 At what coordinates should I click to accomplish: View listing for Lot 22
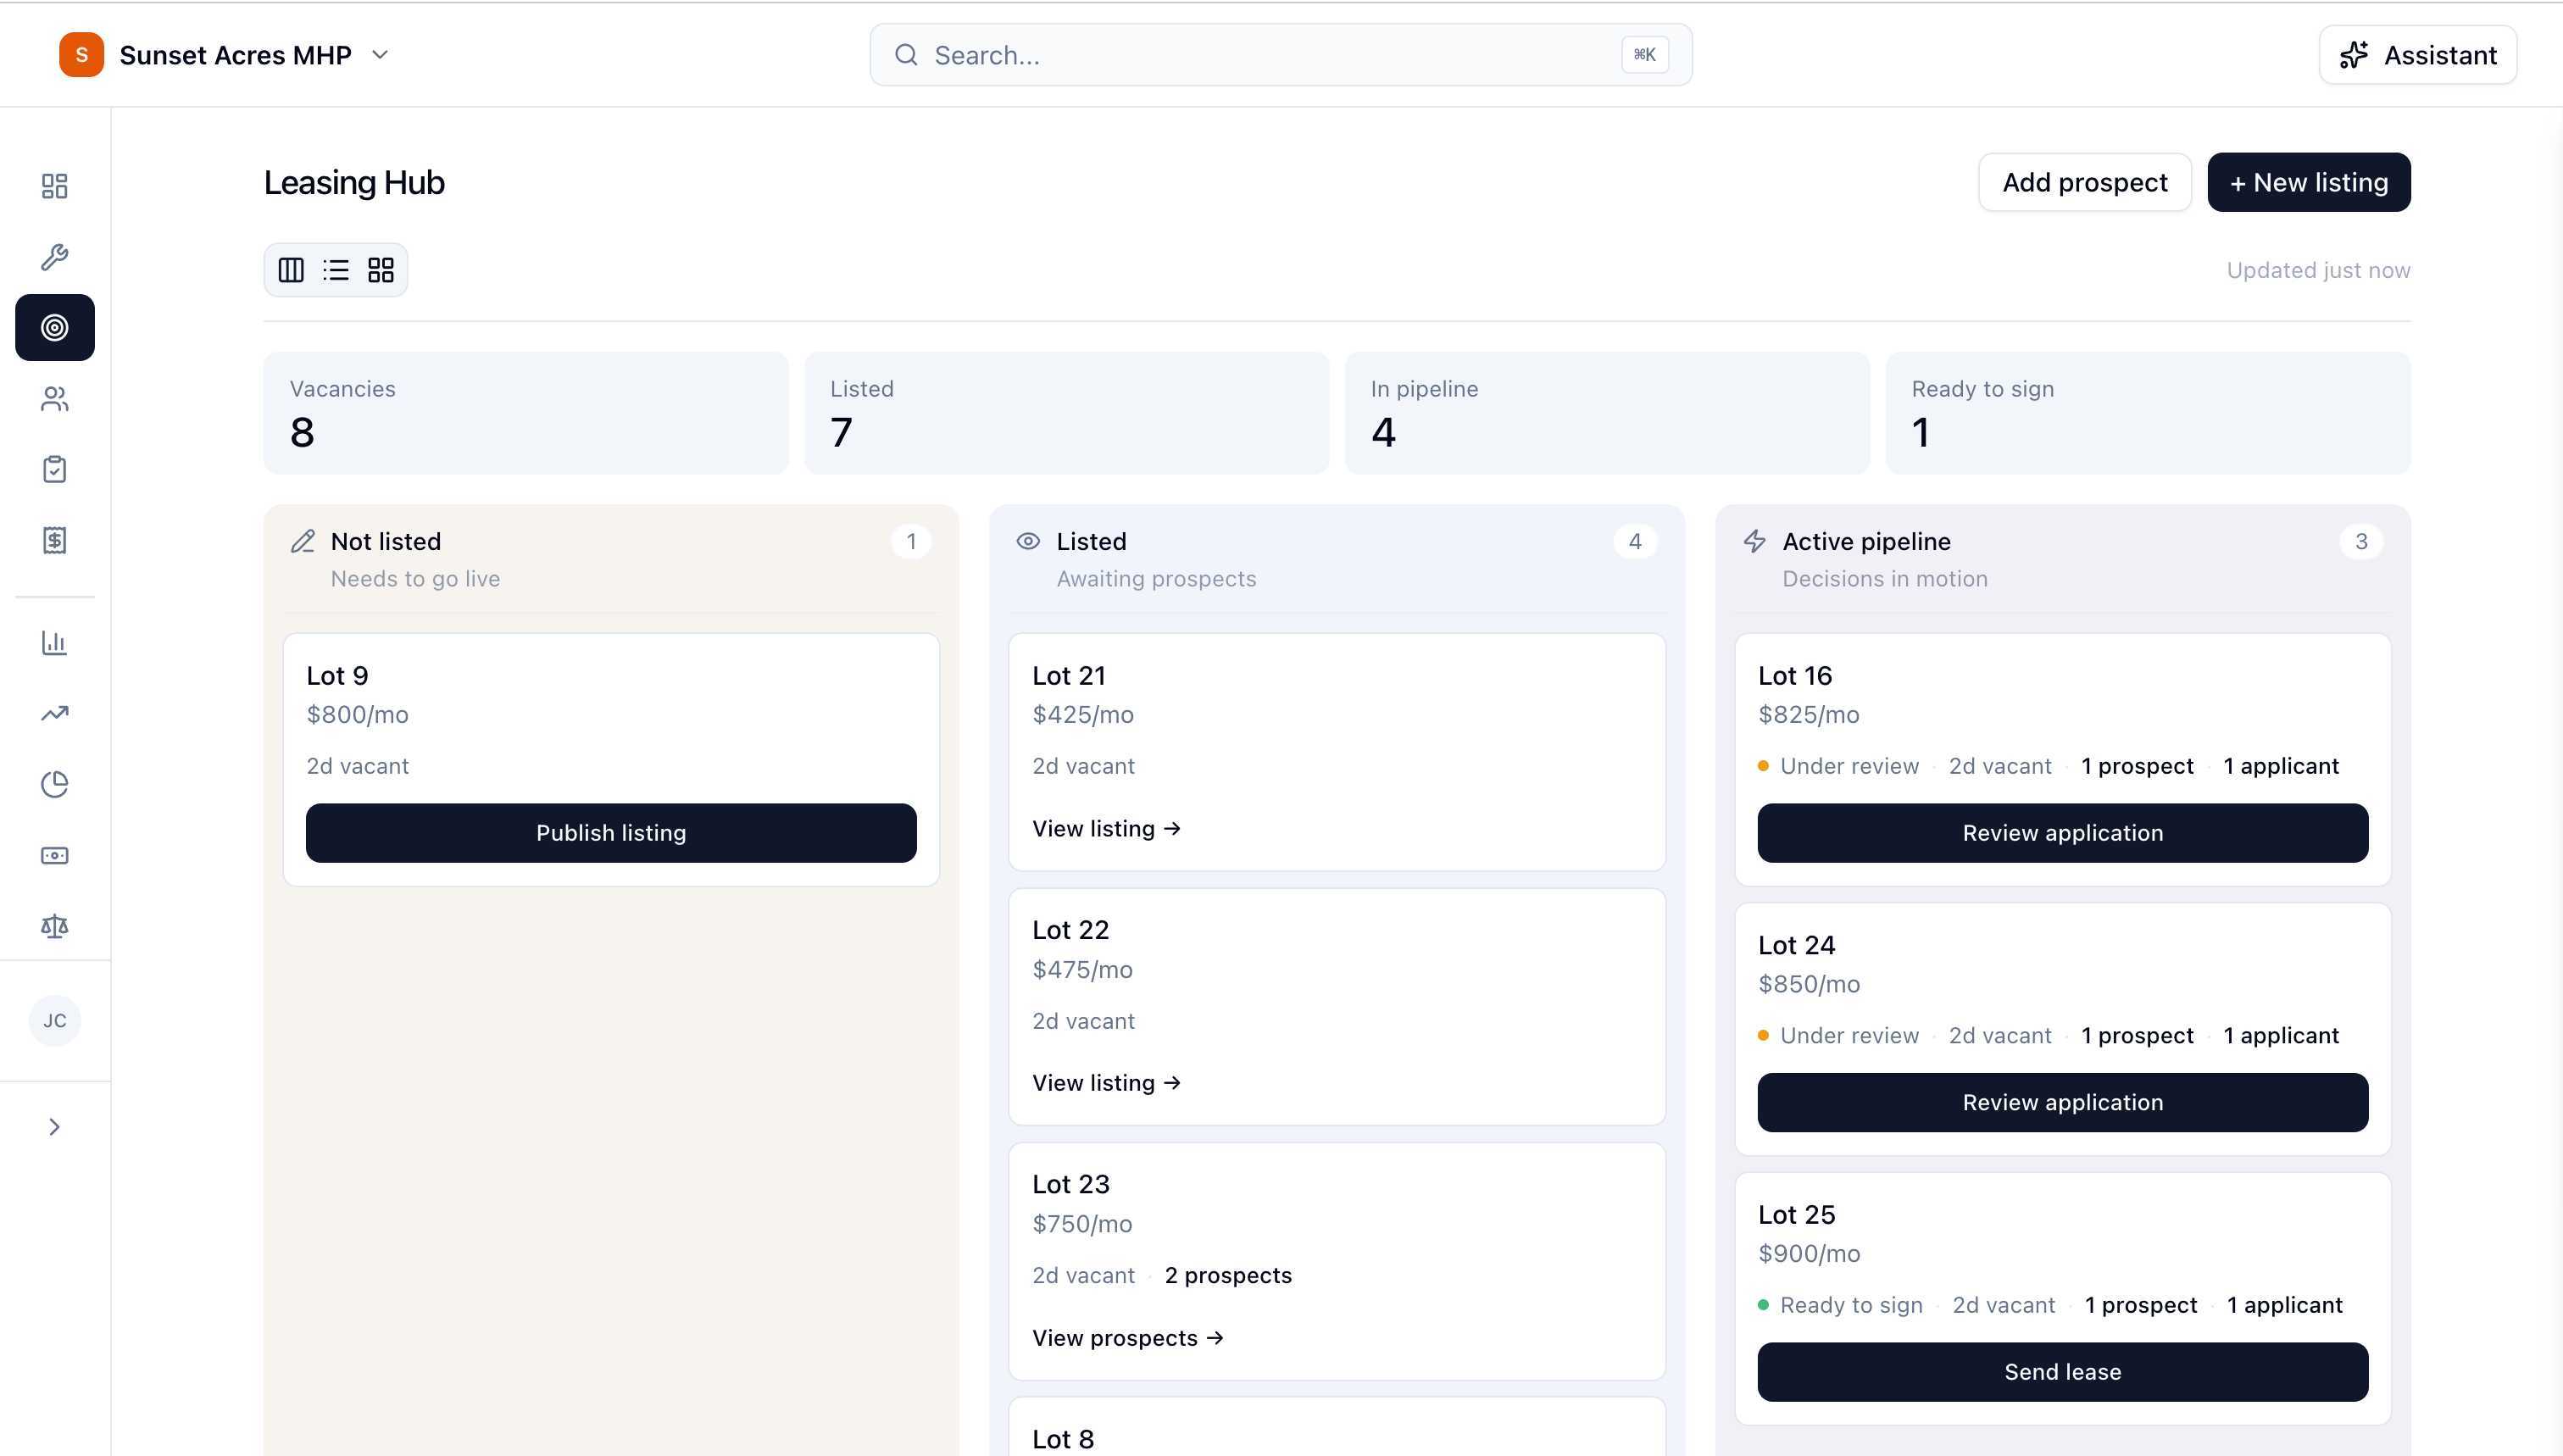point(1106,1083)
